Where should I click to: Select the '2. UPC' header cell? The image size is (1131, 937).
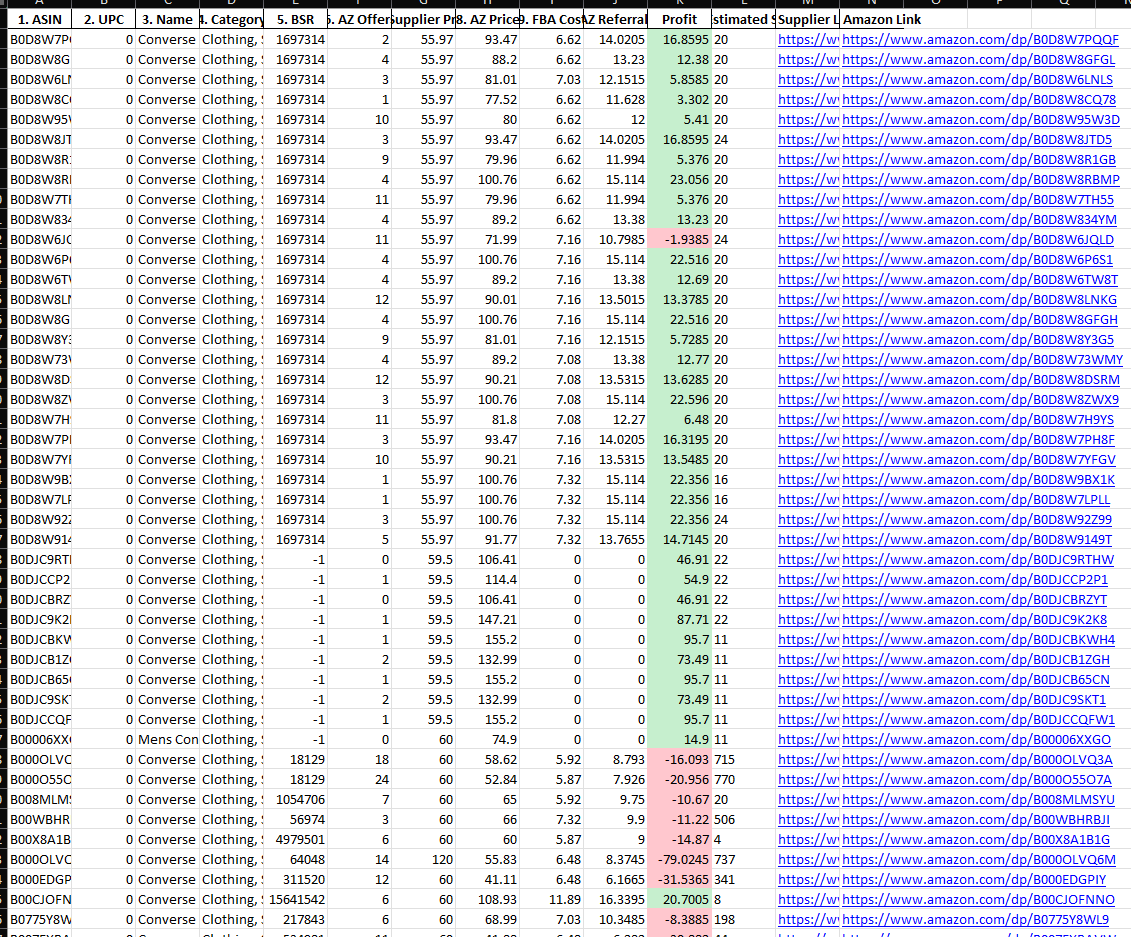(x=103, y=19)
